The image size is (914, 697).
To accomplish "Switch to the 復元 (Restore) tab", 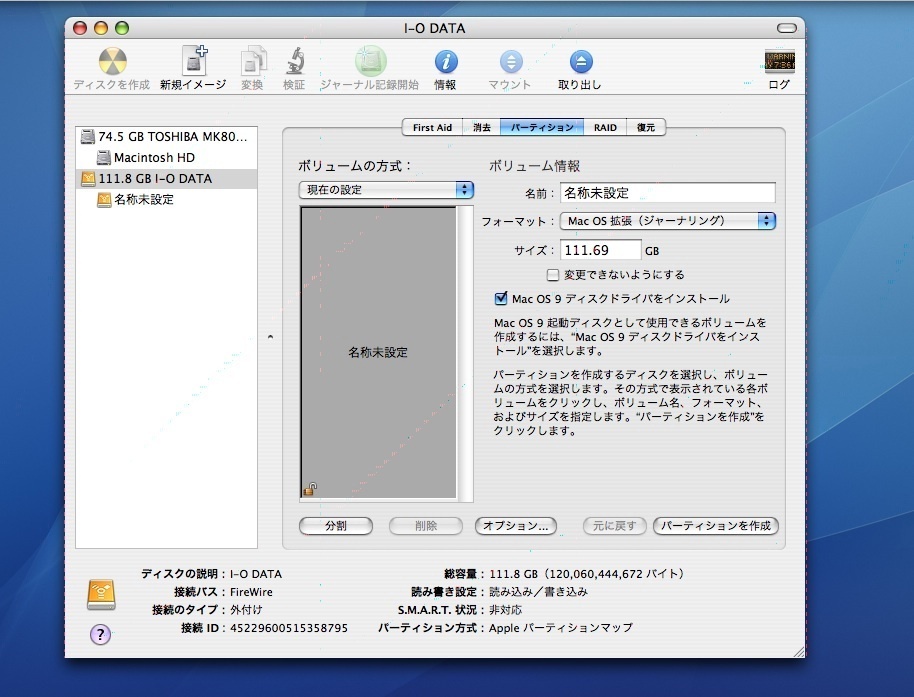I will coord(646,128).
